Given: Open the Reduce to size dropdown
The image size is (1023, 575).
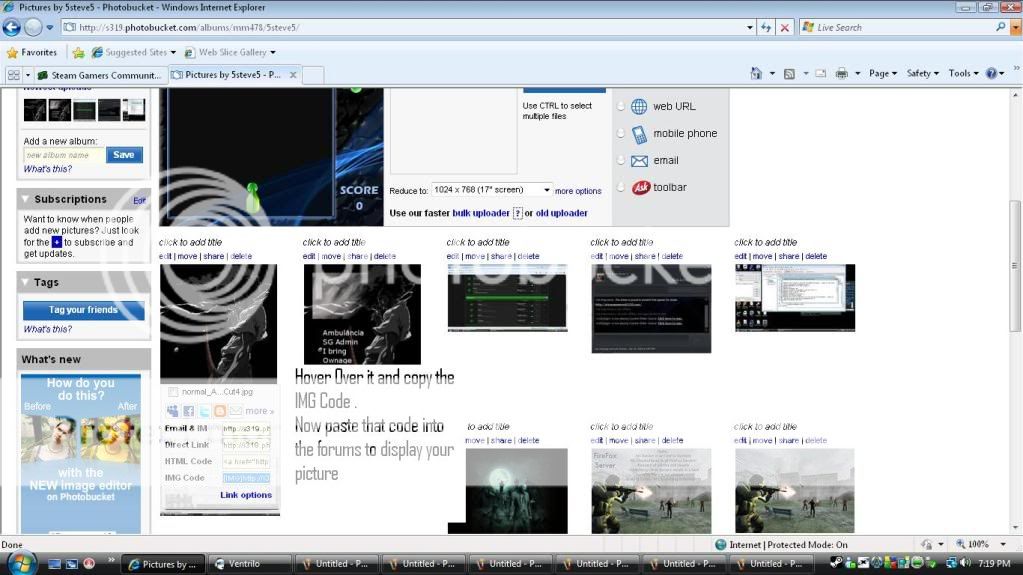Looking at the screenshot, I should pyautogui.click(x=492, y=190).
